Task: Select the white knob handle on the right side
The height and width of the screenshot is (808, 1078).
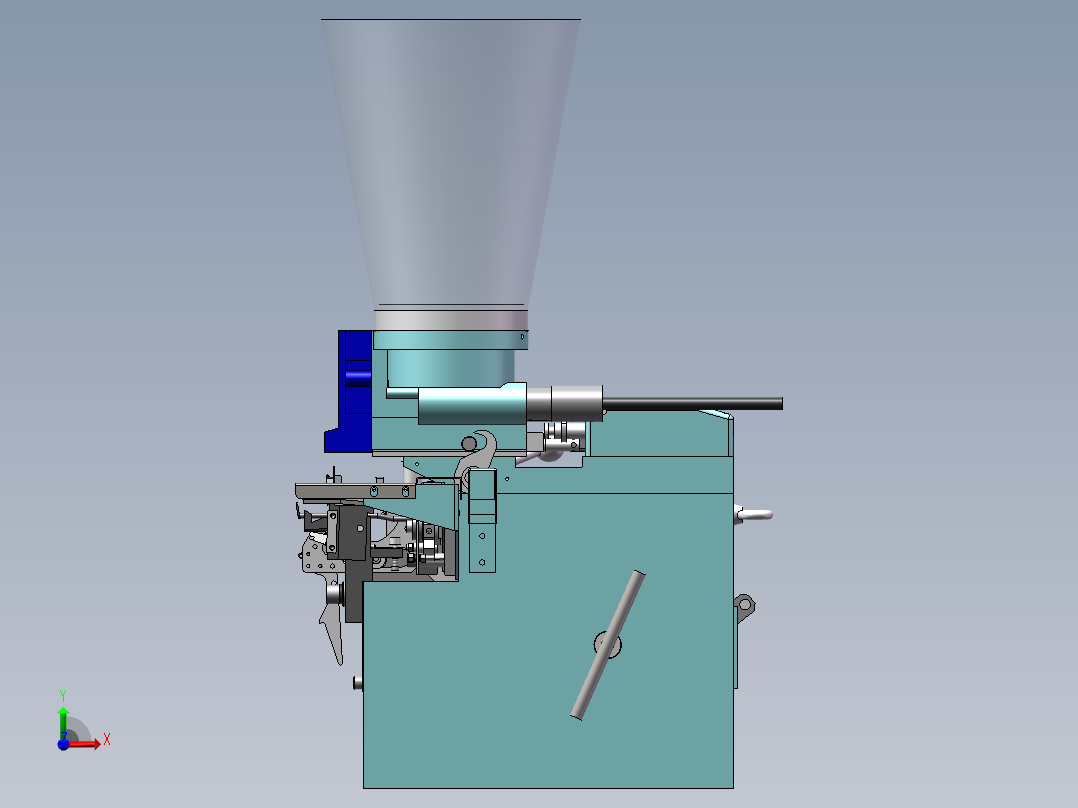Action: coord(754,514)
